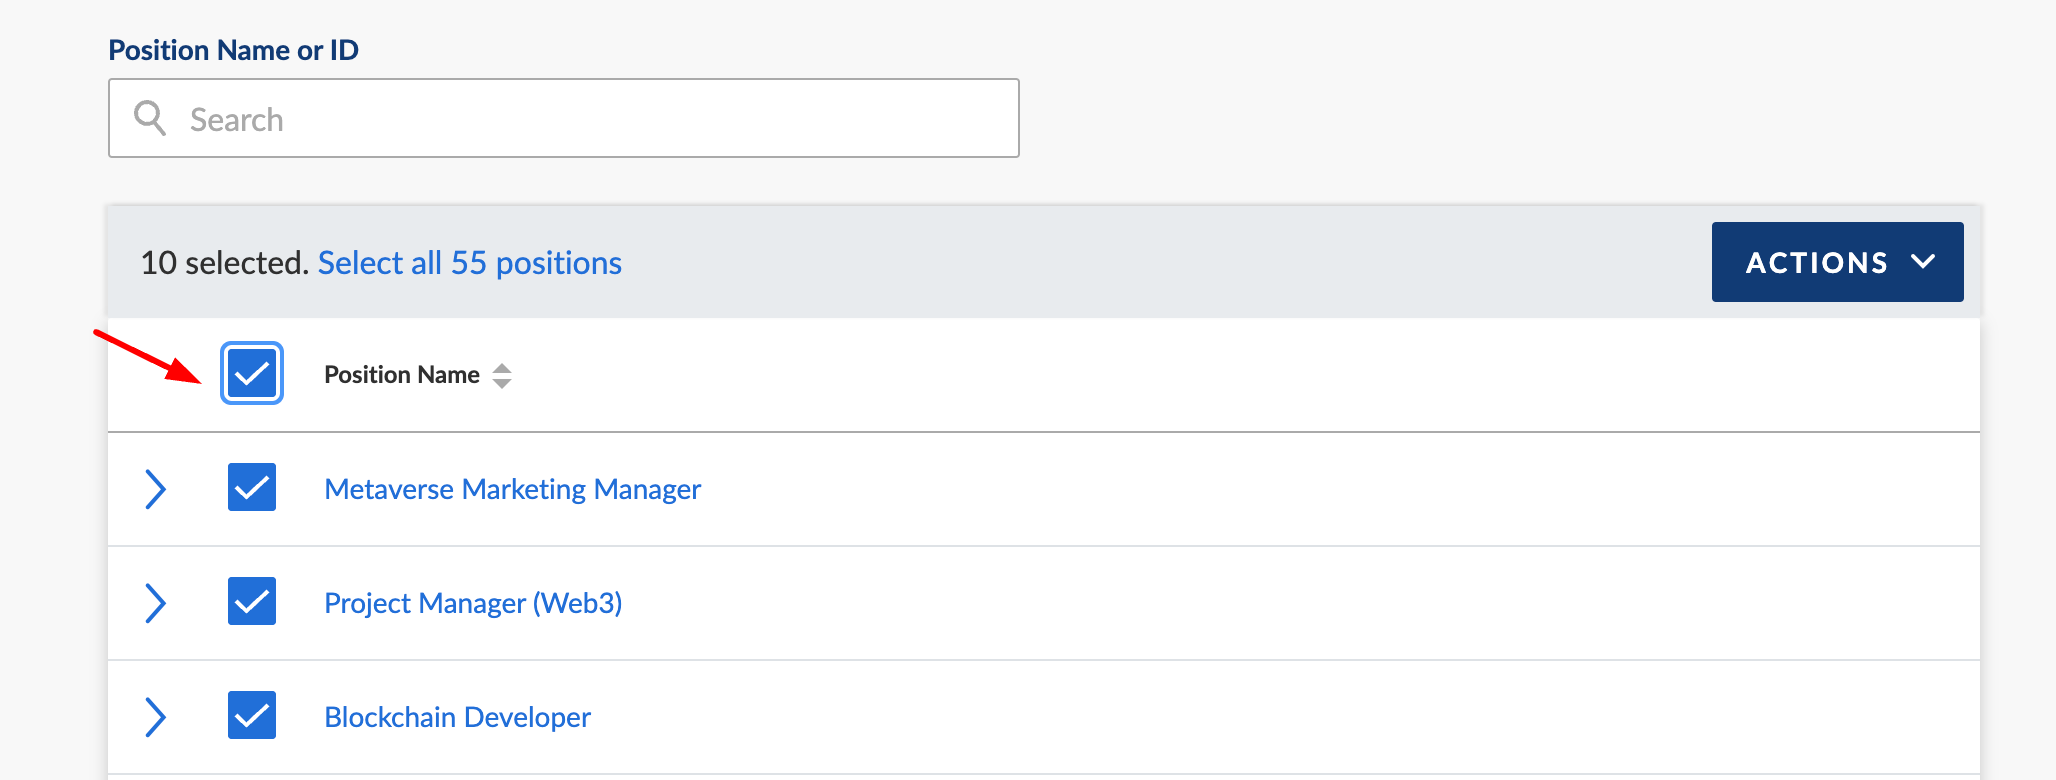This screenshot has height=780, width=2056.
Task: Click the 10 selected status text
Action: (x=225, y=263)
